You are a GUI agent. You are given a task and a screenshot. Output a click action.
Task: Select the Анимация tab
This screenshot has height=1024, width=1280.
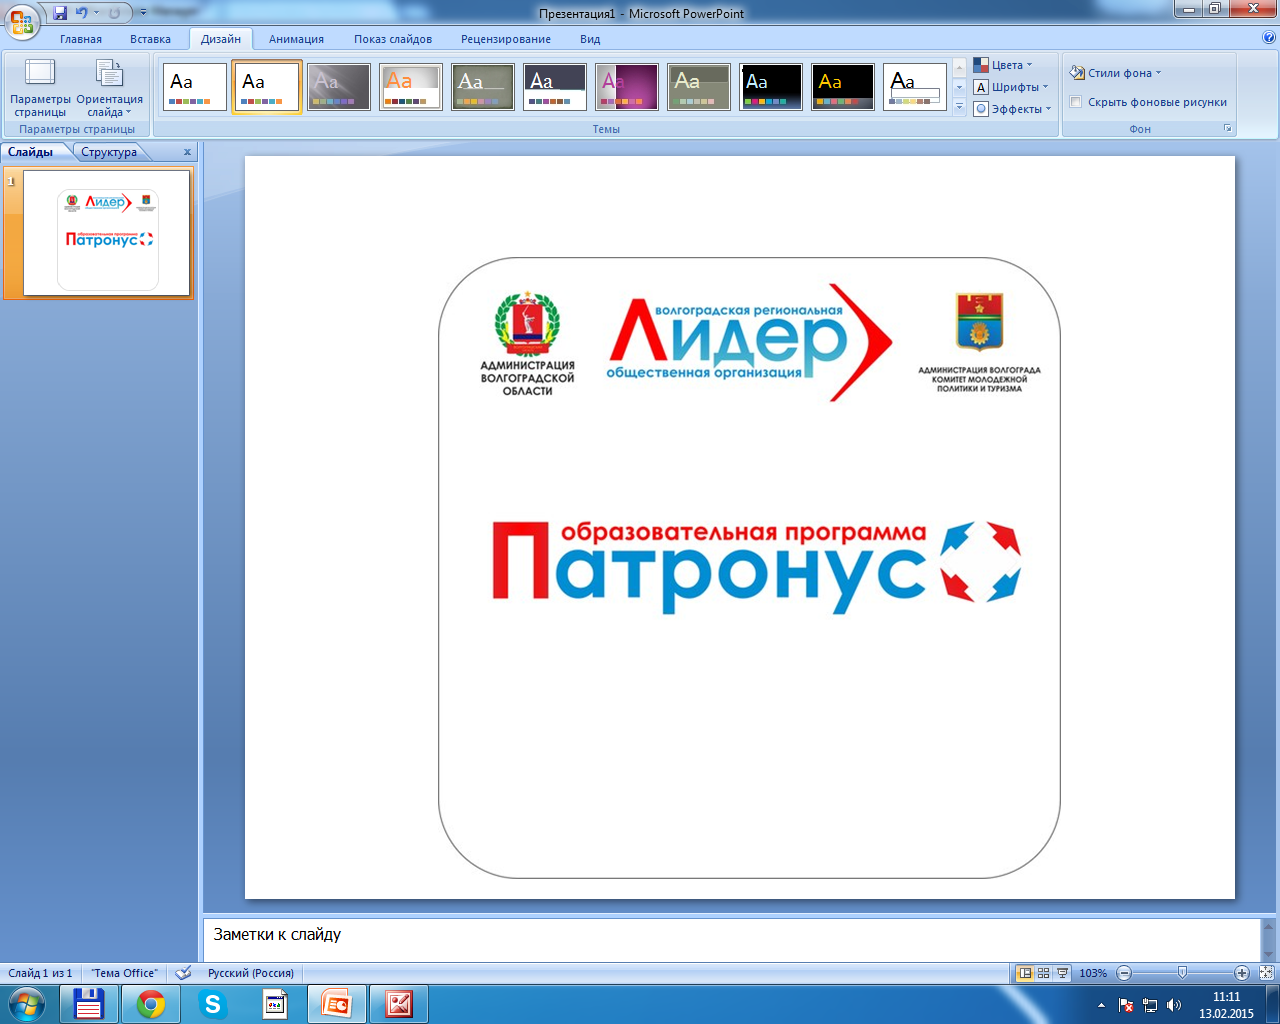pos(296,39)
